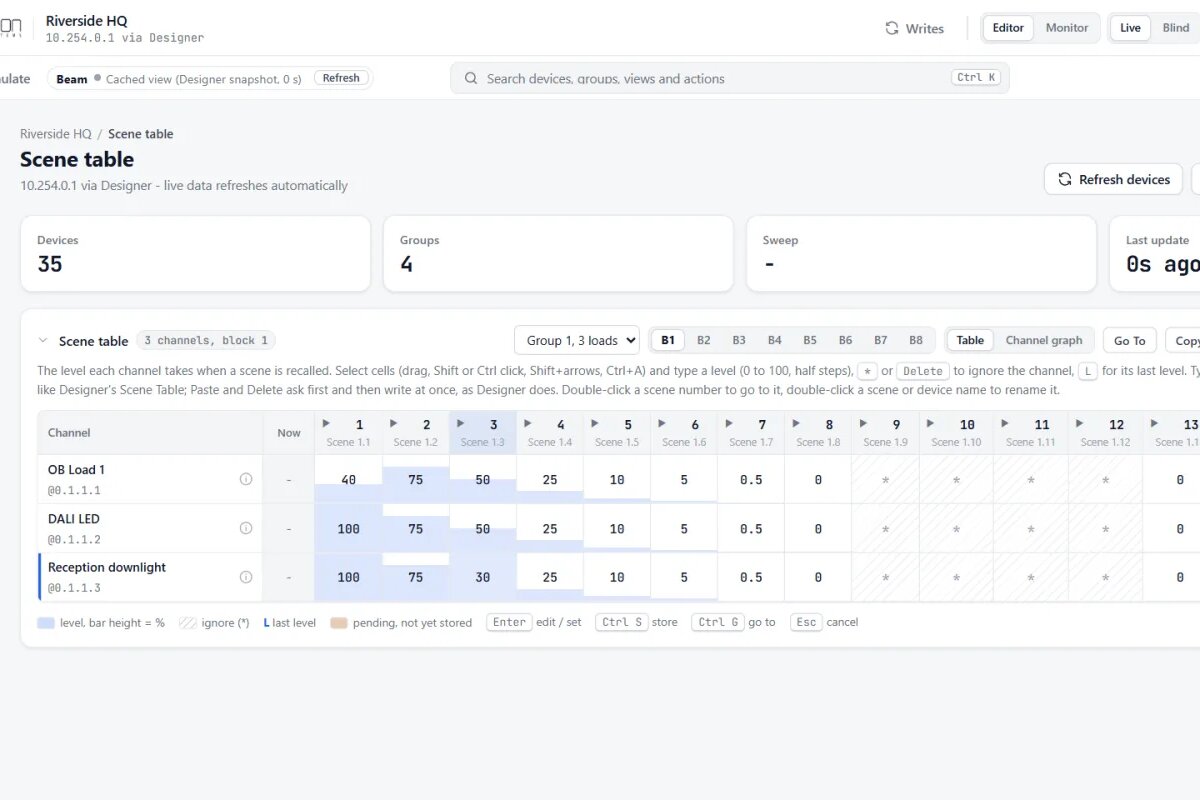This screenshot has width=1200, height=800.
Task: Focus the search devices input field
Action: click(x=730, y=78)
